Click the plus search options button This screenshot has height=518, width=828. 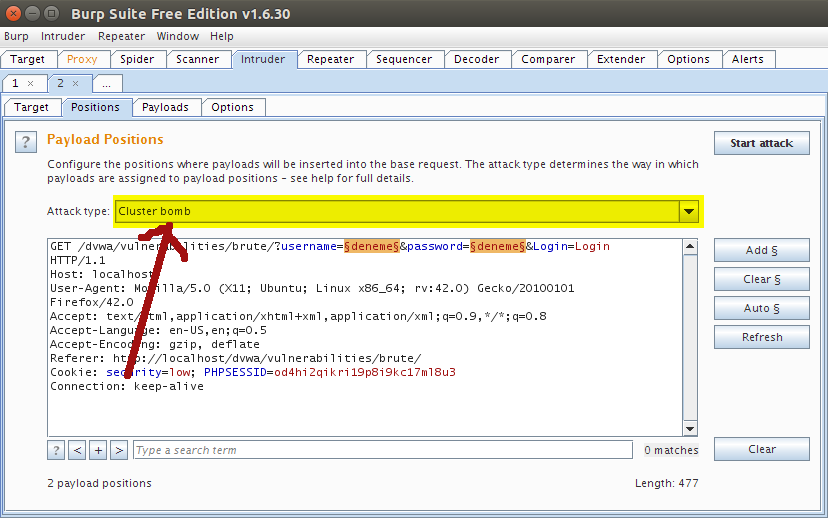(98, 450)
